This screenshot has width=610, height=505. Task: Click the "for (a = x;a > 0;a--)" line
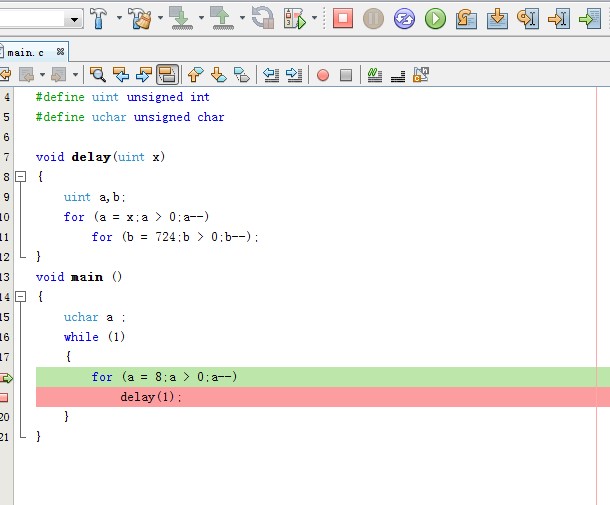pos(137,217)
